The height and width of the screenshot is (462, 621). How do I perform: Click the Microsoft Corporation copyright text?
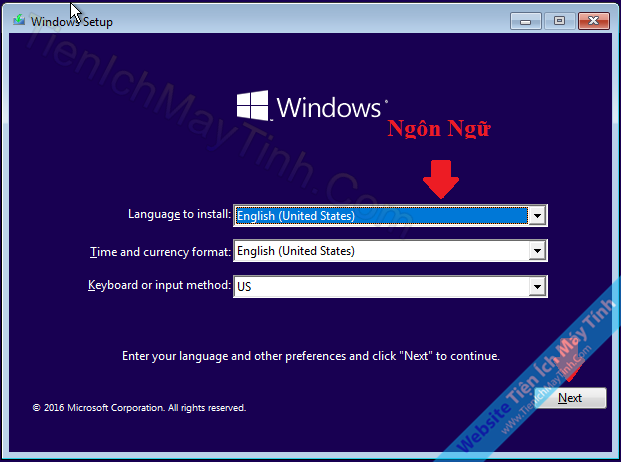click(x=139, y=407)
